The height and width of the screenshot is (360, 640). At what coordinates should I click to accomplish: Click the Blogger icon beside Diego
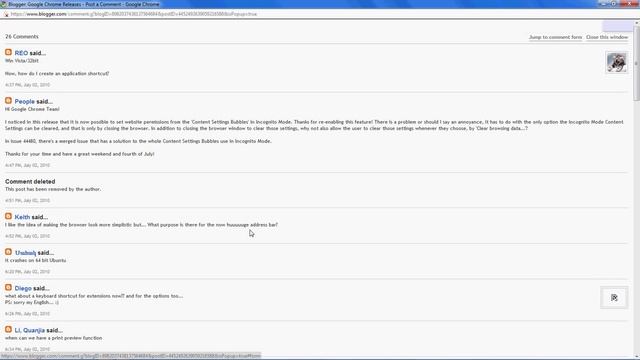8,287
